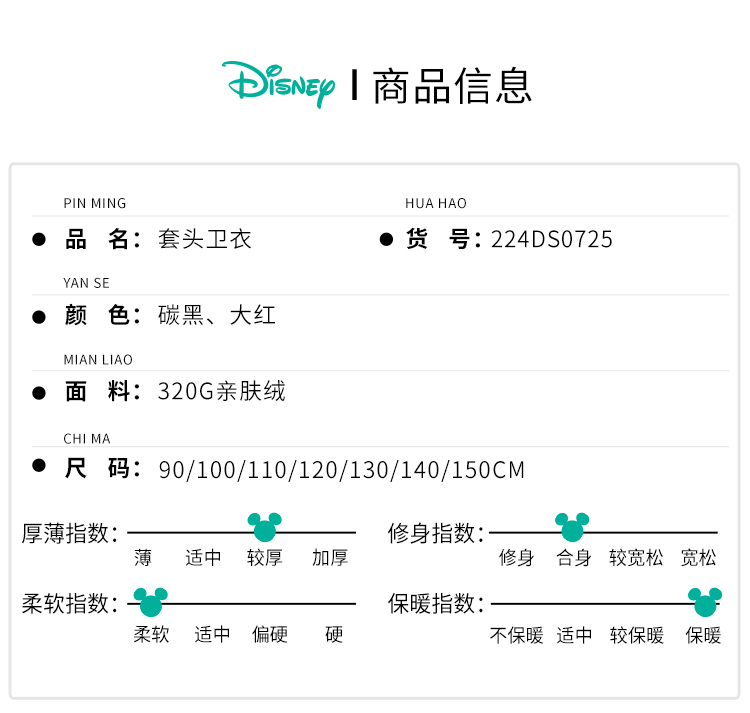Click the 不保暖 warmth option
Viewport: 750px width, 713px height.
517,636
